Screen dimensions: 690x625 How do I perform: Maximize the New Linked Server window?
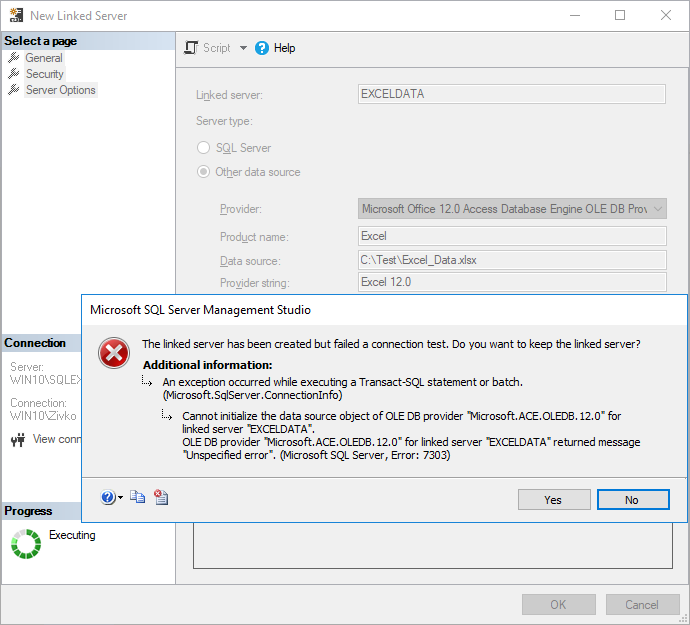click(620, 15)
